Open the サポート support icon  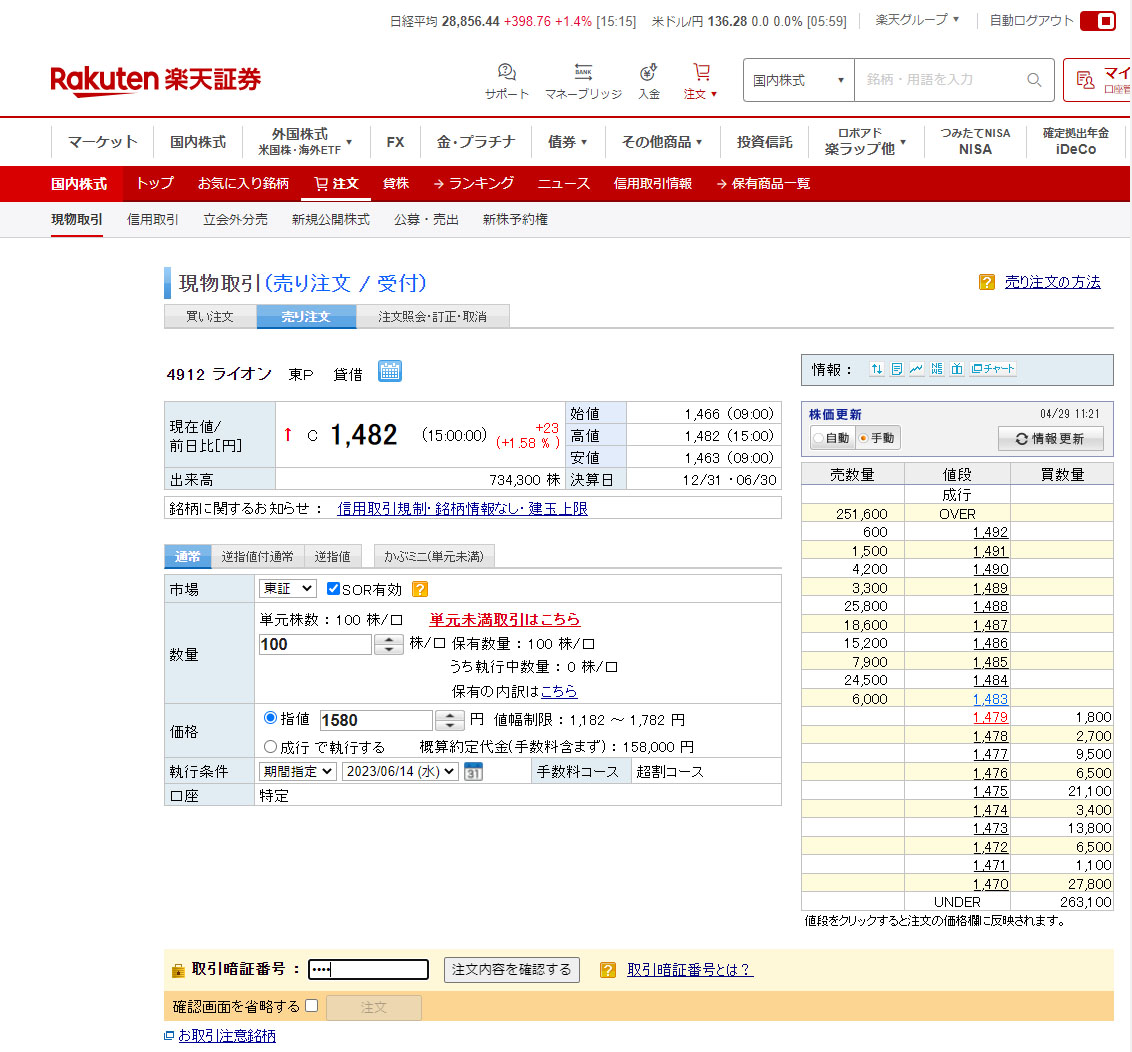click(x=507, y=73)
